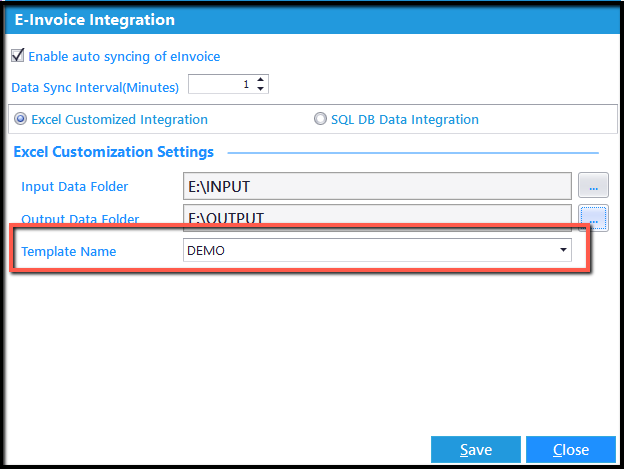624x469 pixels.
Task: Toggle Enable auto syncing of eInvoice checkbox
Action: [18, 56]
